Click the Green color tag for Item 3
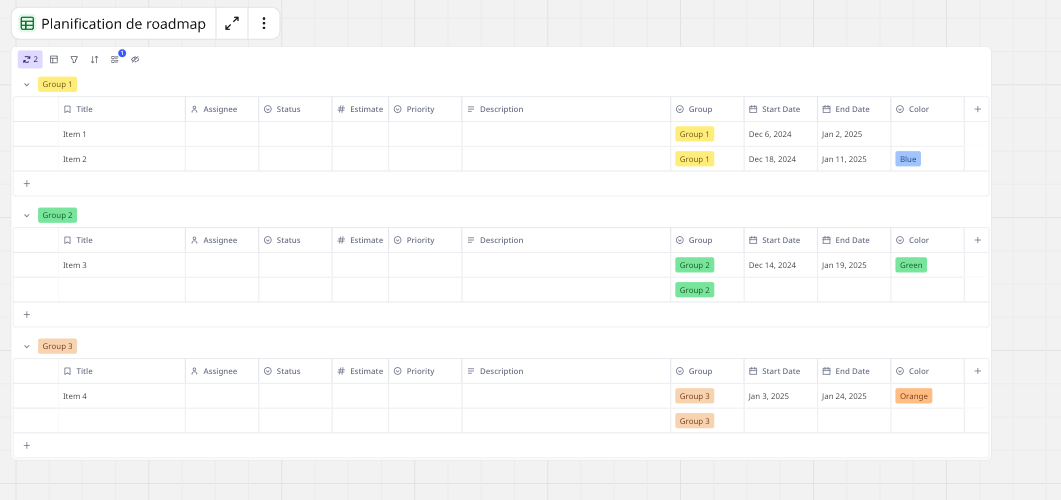Image resolution: width=1061 pixels, height=500 pixels. (x=911, y=265)
